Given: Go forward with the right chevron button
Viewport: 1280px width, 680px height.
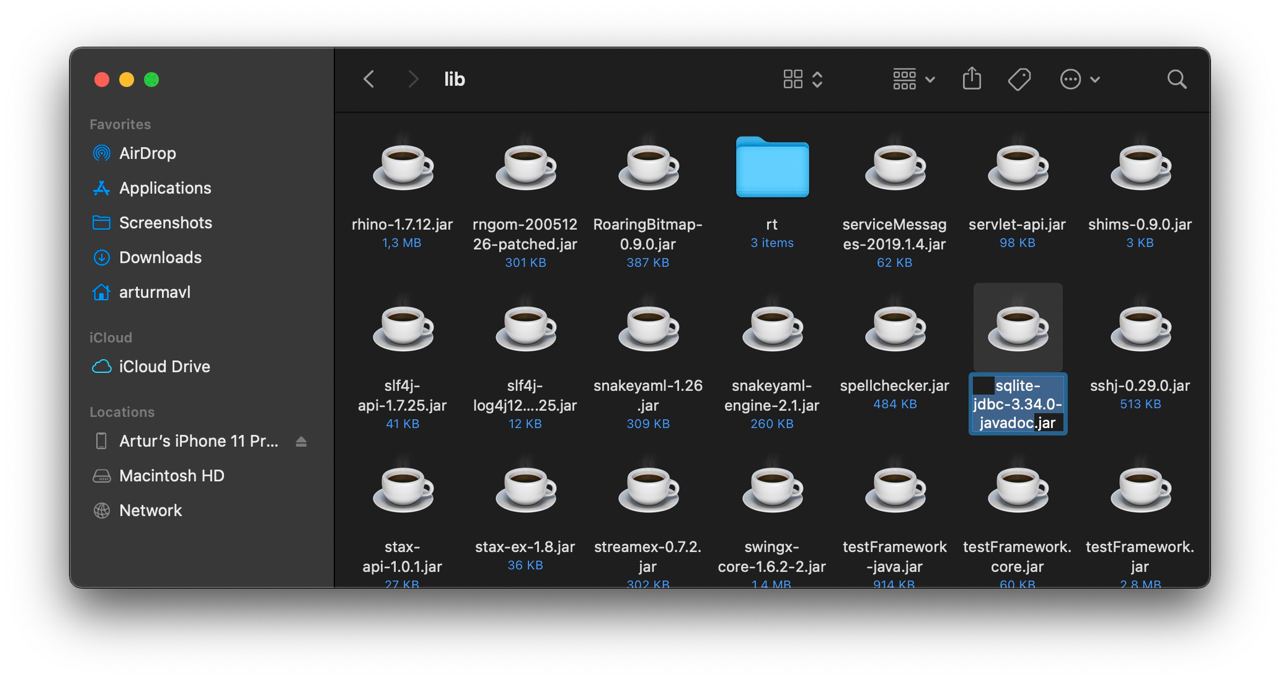Looking at the screenshot, I should click(412, 79).
